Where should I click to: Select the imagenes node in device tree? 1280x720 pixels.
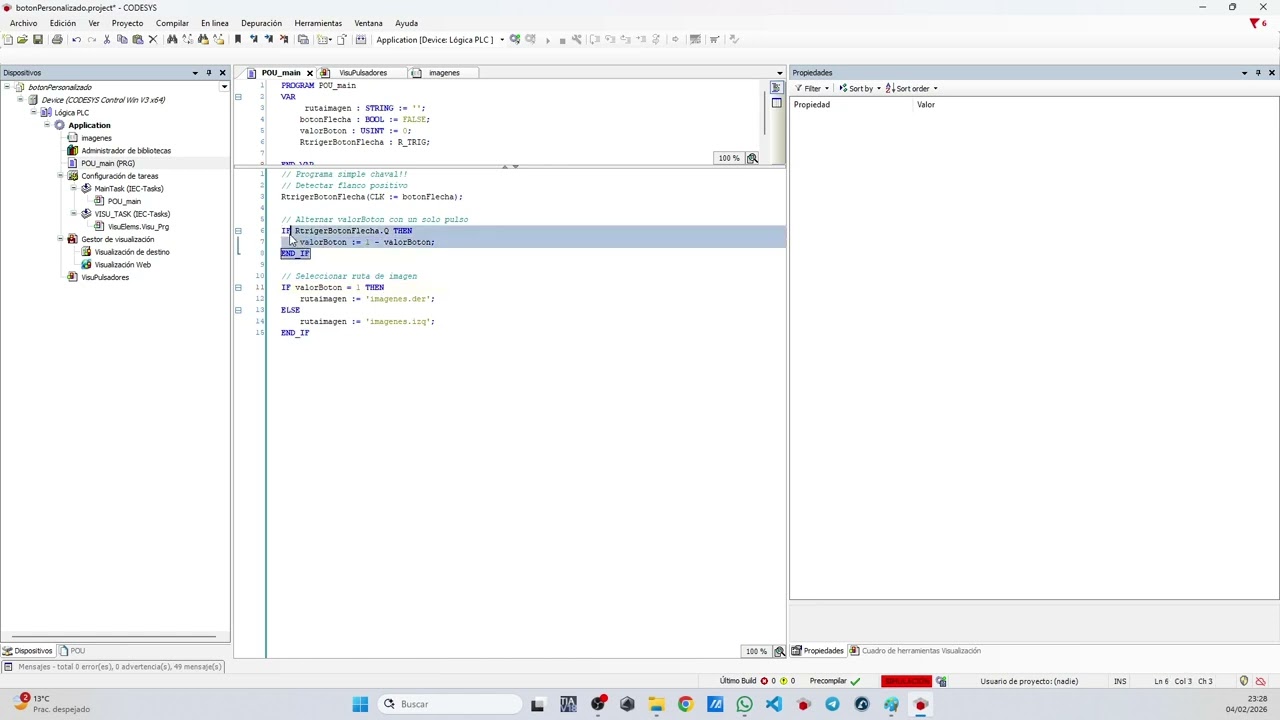click(x=96, y=138)
